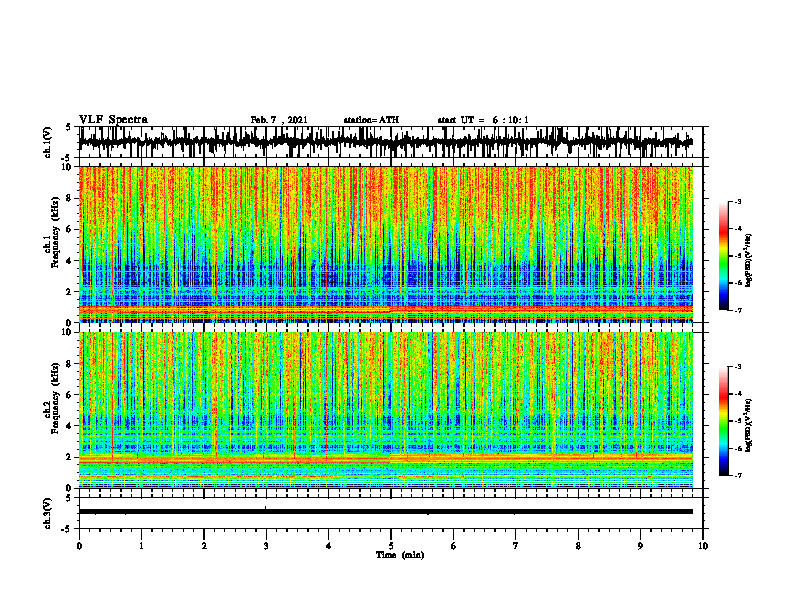Click the lower PSD color bar

click(724, 421)
